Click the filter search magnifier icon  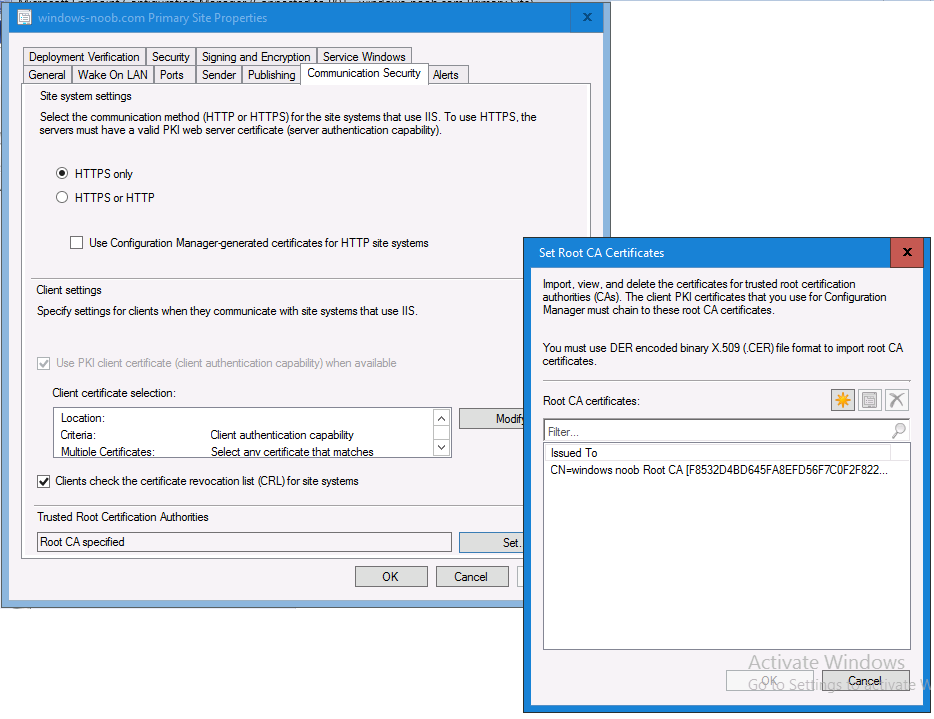pos(899,430)
